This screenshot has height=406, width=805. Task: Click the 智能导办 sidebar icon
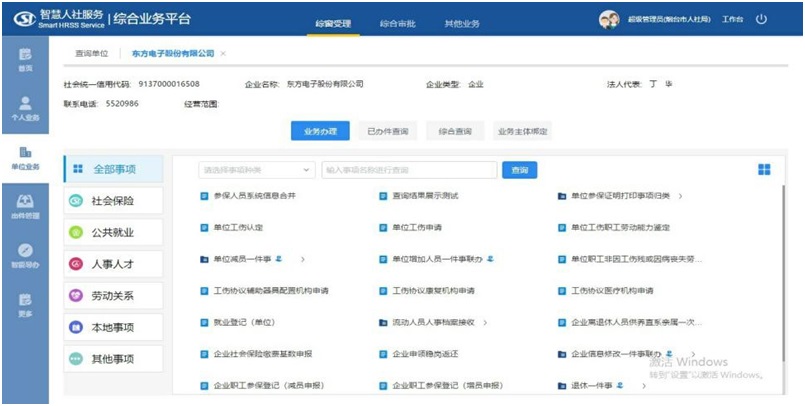26,254
